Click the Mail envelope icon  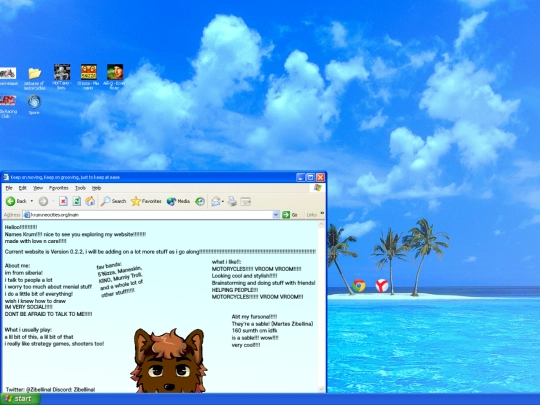click(x=216, y=201)
